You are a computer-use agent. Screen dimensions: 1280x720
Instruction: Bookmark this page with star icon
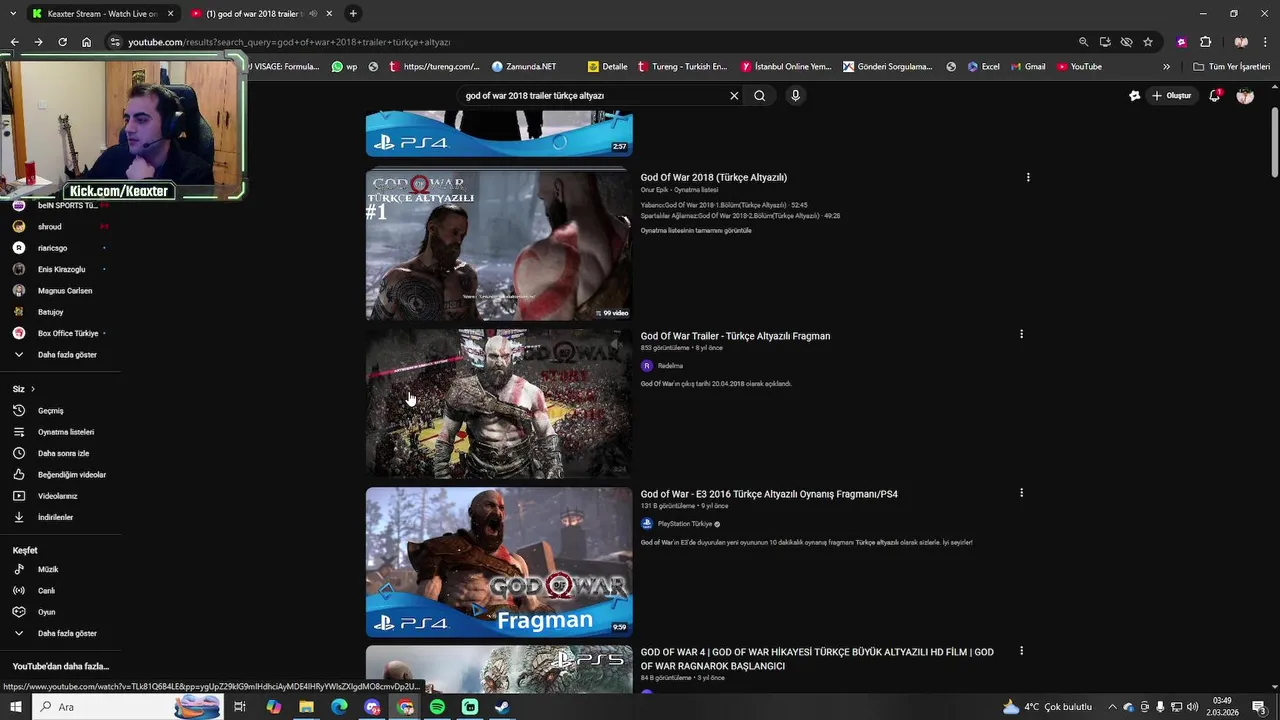1148,42
